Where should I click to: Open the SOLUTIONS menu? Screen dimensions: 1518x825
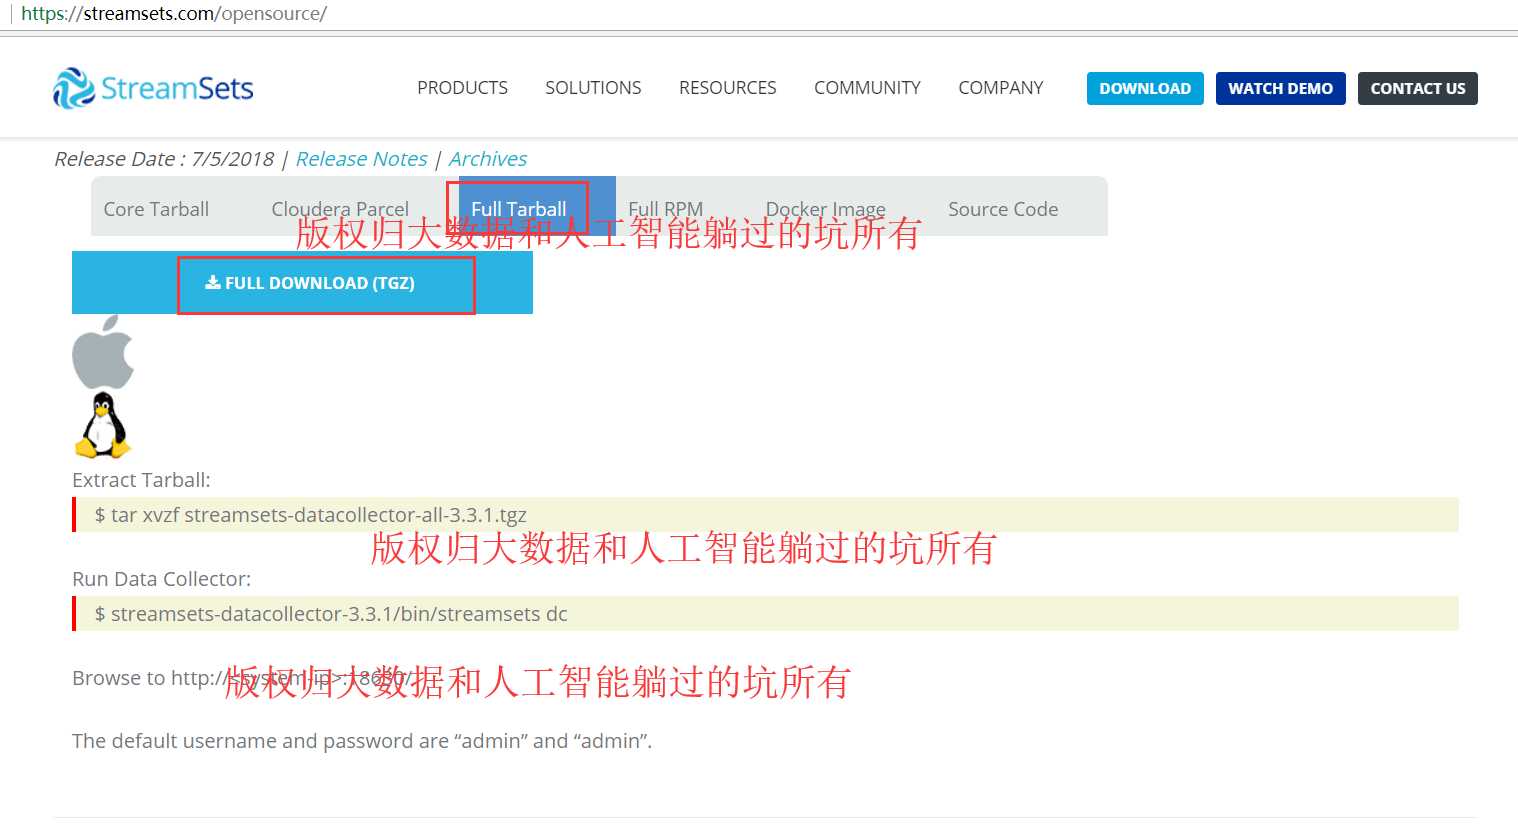pyautogui.click(x=593, y=88)
